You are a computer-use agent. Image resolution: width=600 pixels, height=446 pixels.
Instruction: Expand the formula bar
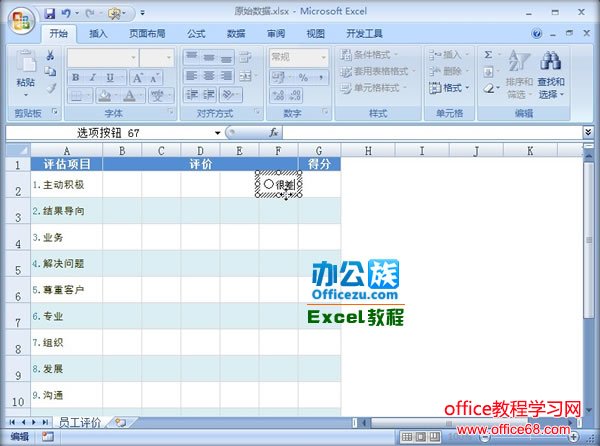click(x=588, y=132)
